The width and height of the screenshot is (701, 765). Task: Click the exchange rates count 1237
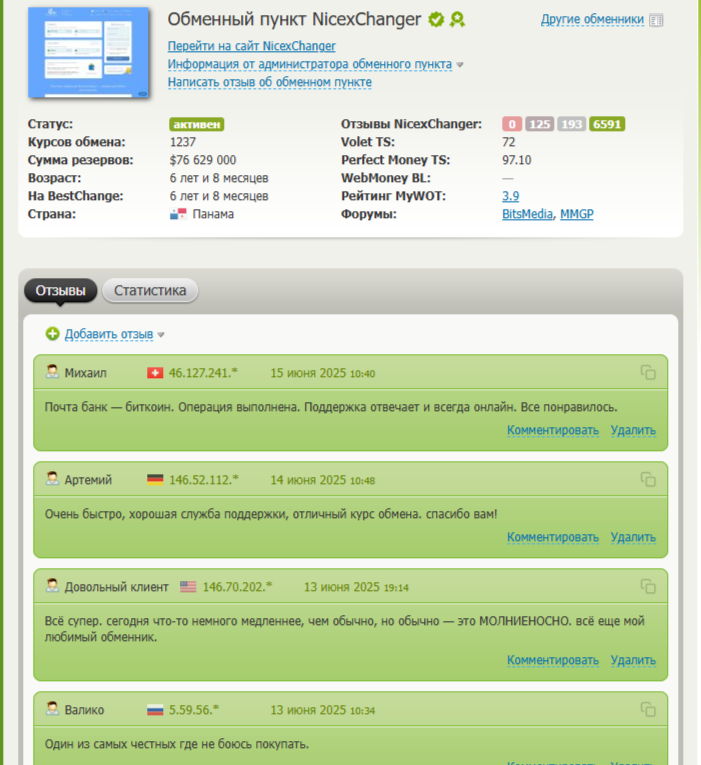pos(182,142)
